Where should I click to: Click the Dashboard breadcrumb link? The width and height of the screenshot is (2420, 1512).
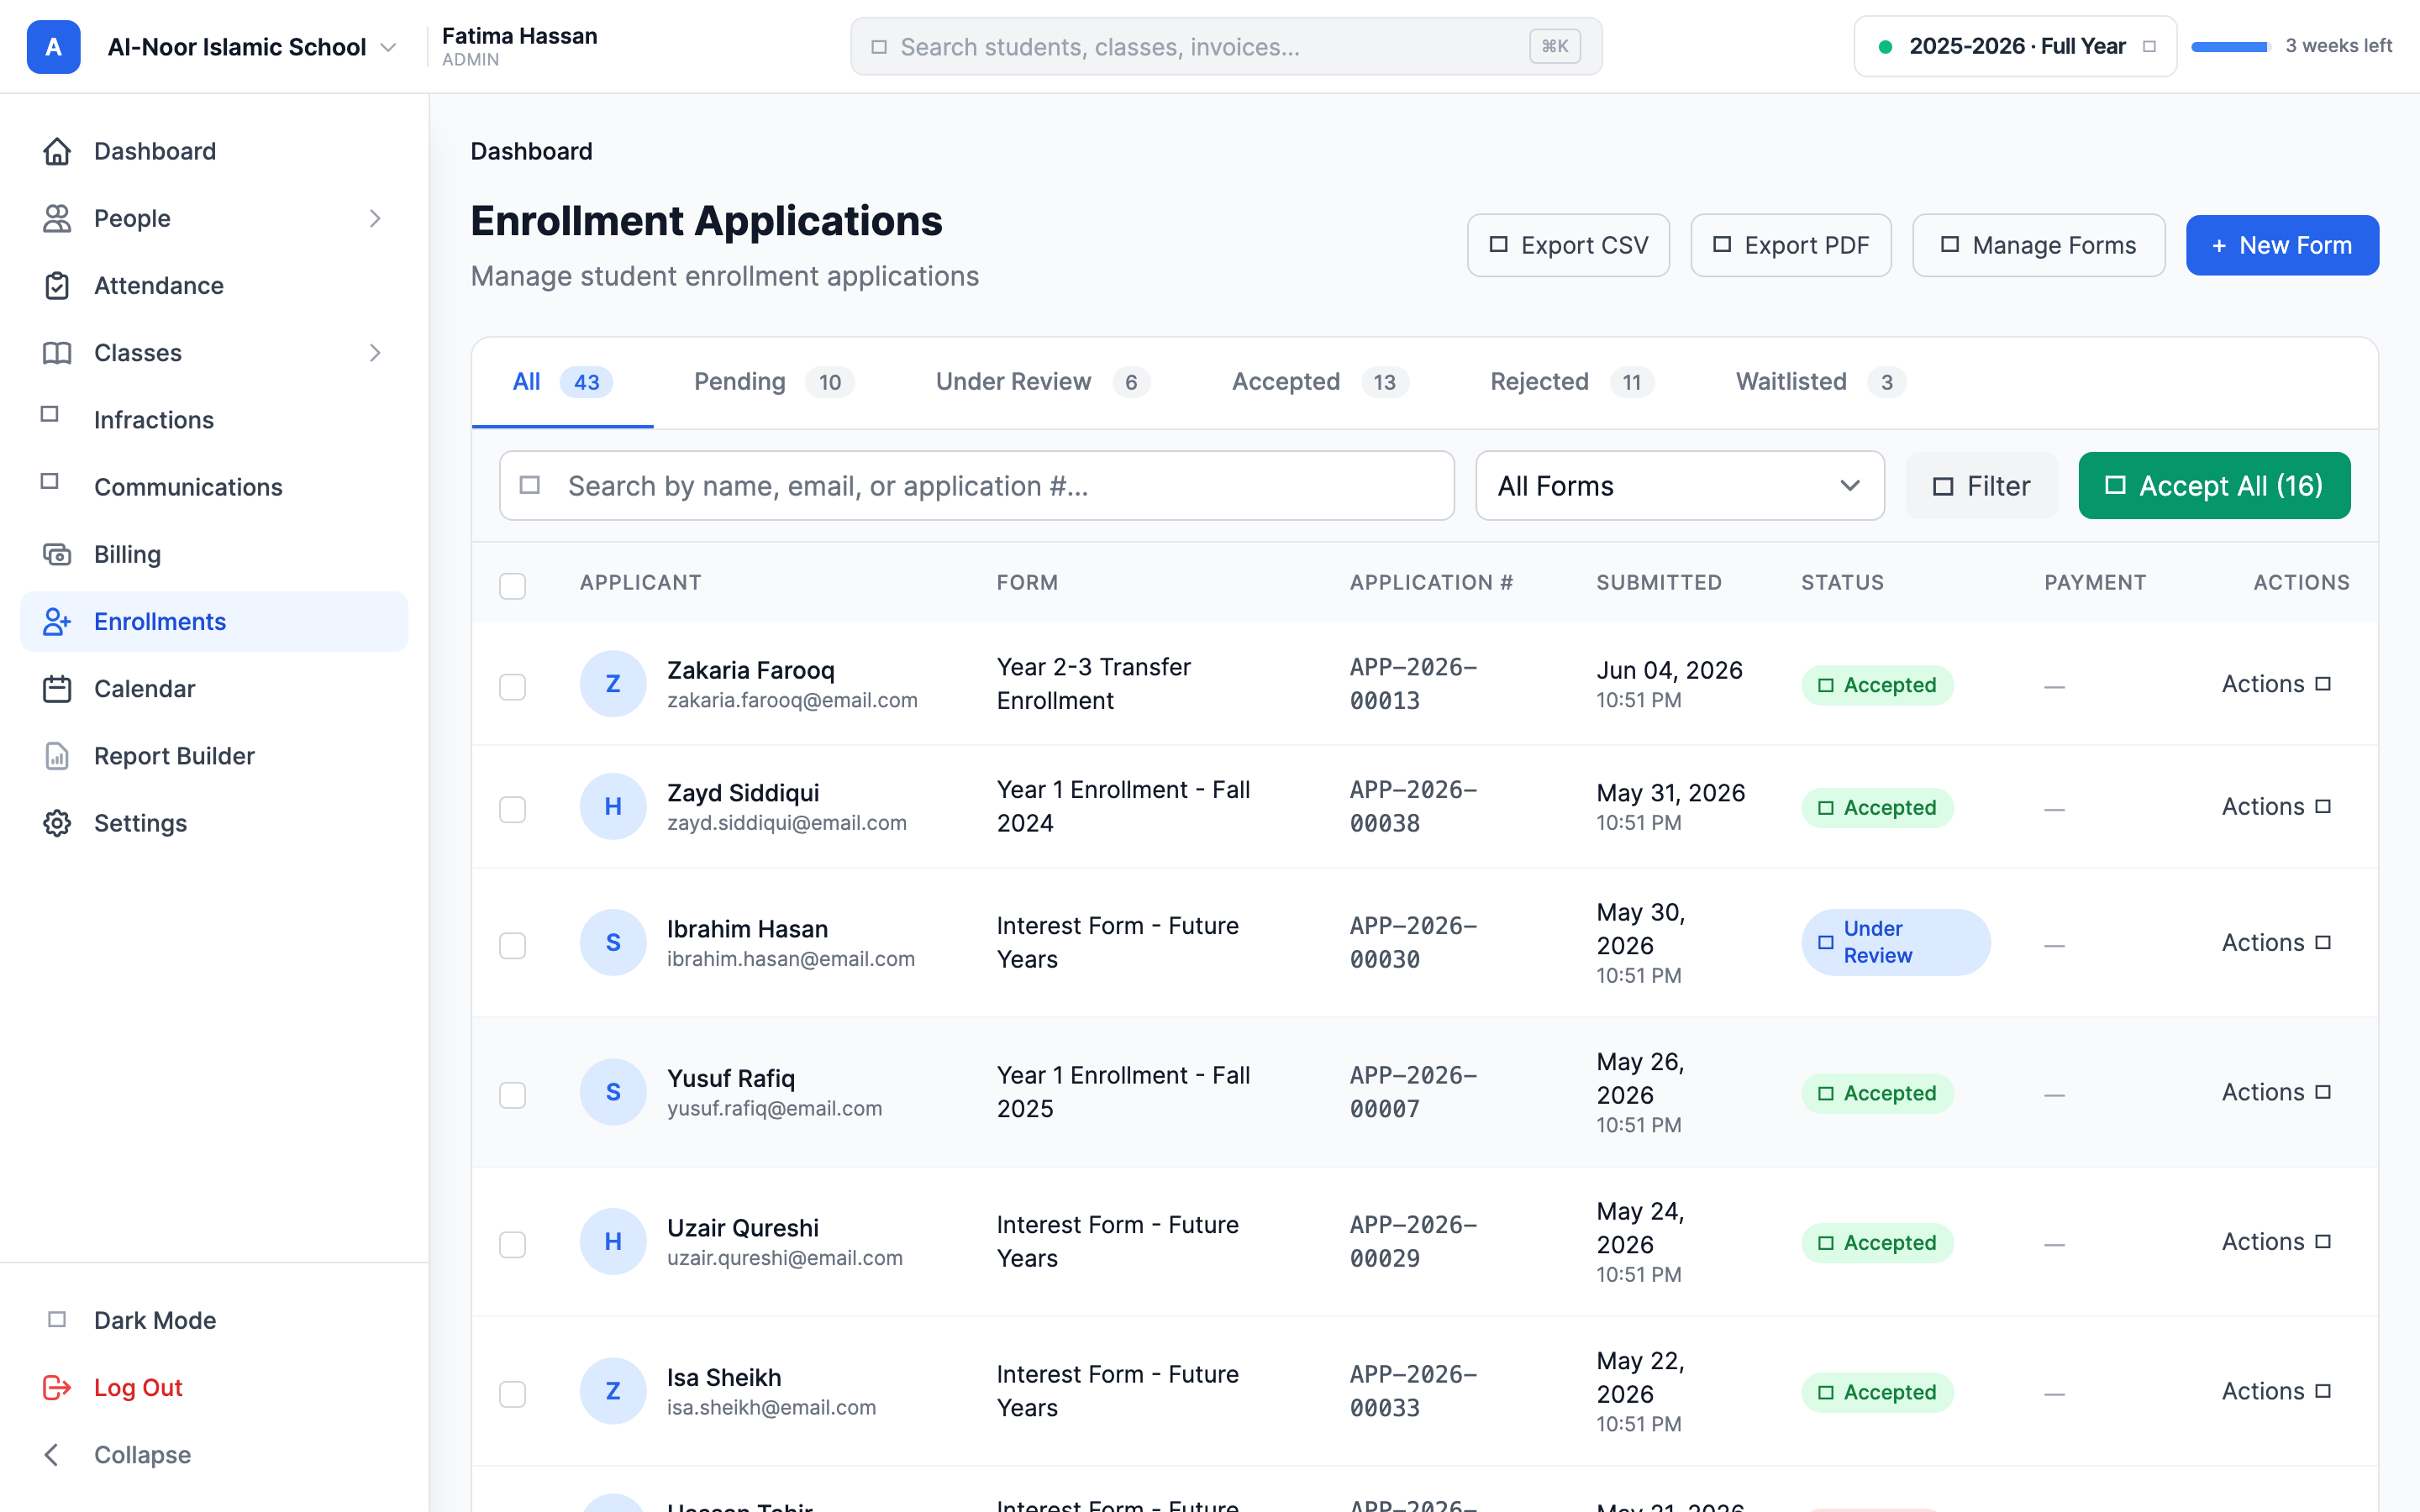pyautogui.click(x=531, y=151)
